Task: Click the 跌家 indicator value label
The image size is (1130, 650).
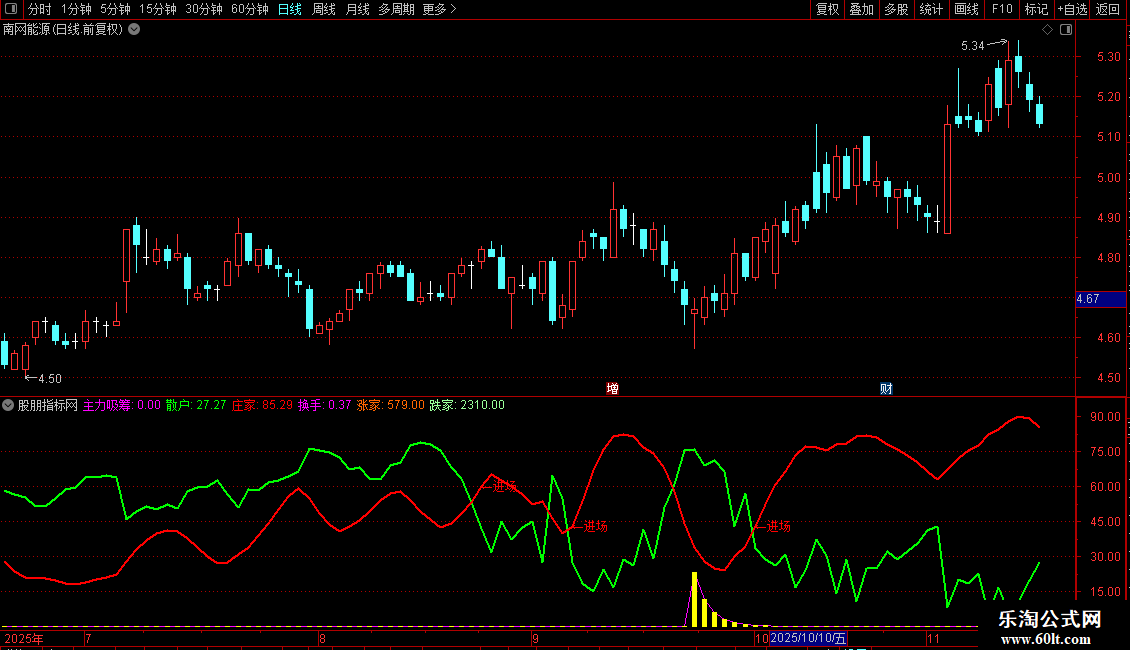Action: (467, 405)
